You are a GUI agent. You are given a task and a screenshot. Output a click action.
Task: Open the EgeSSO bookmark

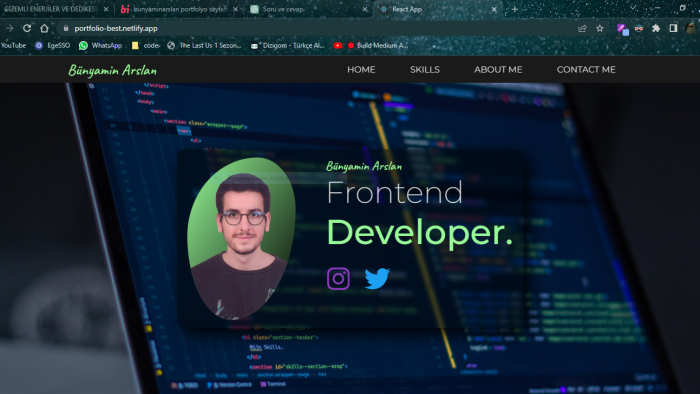53,45
